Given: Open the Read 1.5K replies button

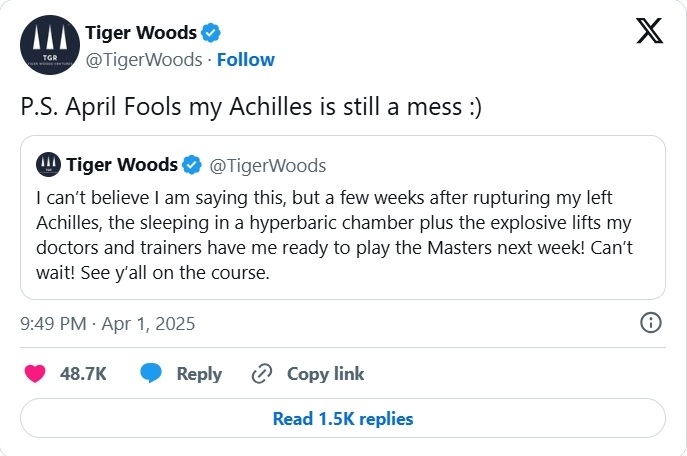Looking at the screenshot, I should tap(343, 419).
